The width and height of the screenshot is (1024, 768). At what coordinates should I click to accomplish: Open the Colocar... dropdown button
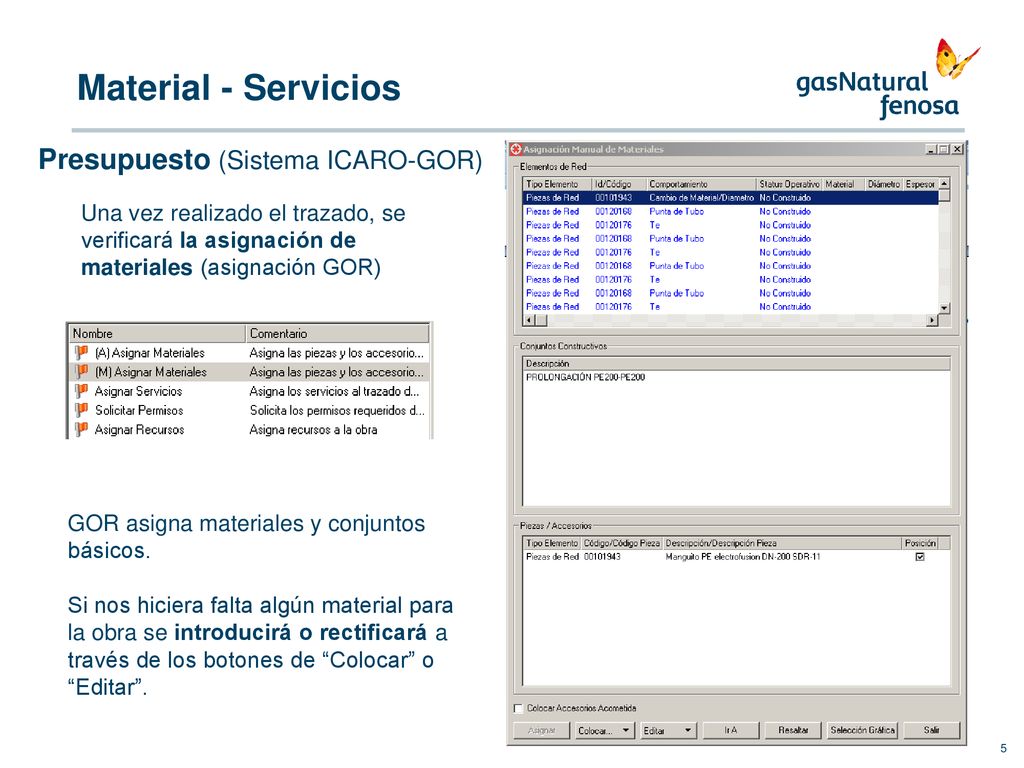(603, 730)
